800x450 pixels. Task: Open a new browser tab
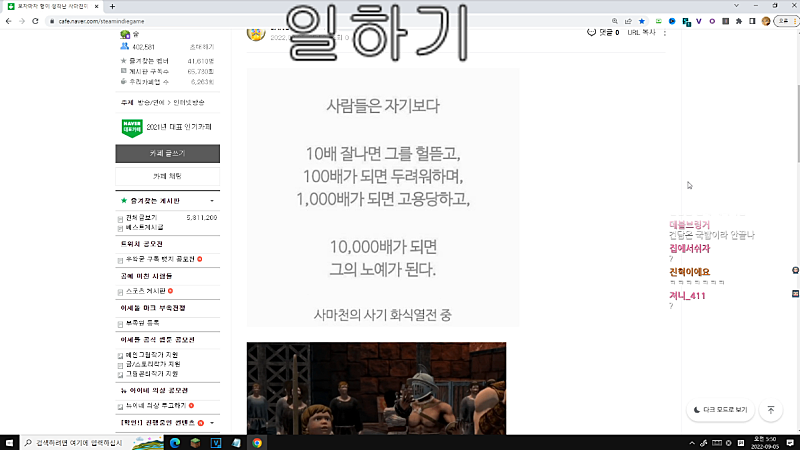(112, 6)
